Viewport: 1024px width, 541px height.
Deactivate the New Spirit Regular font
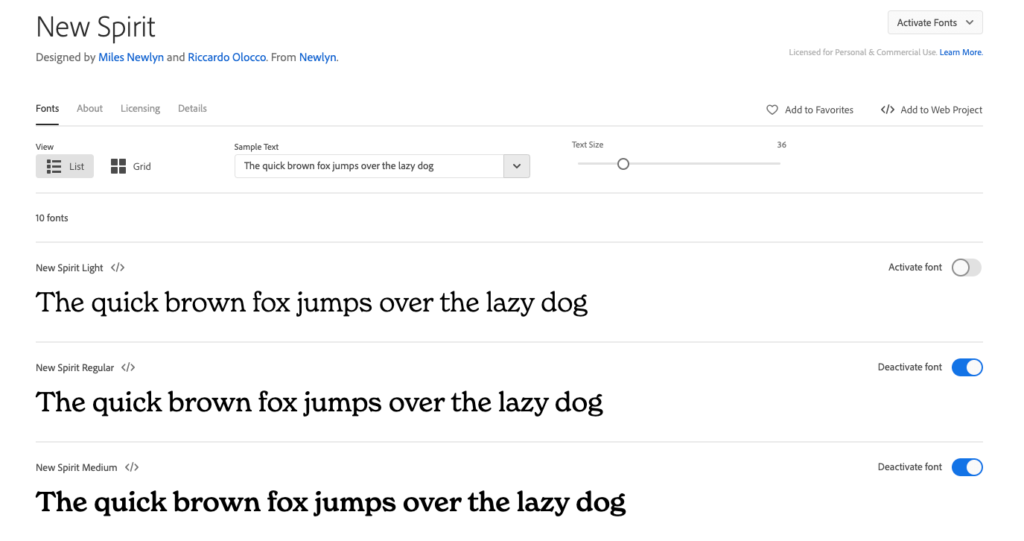(967, 367)
